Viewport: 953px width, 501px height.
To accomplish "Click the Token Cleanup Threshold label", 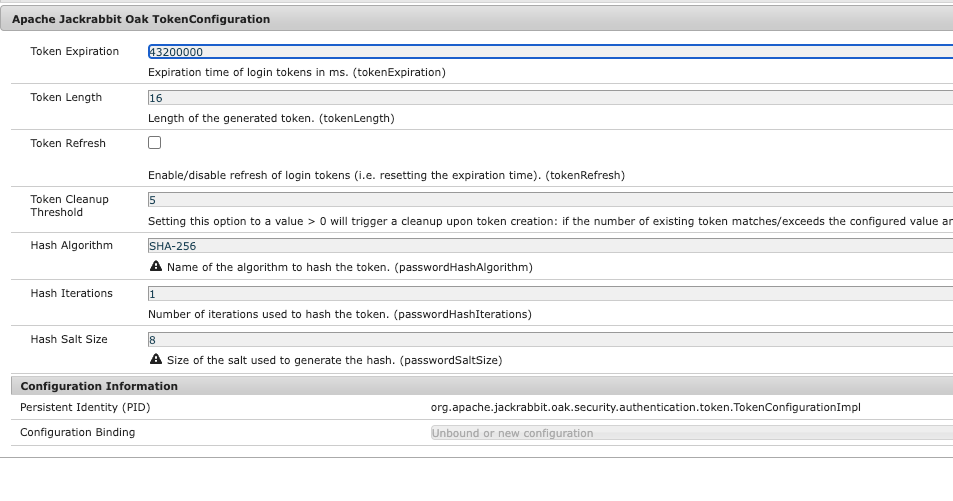I will click(70, 206).
